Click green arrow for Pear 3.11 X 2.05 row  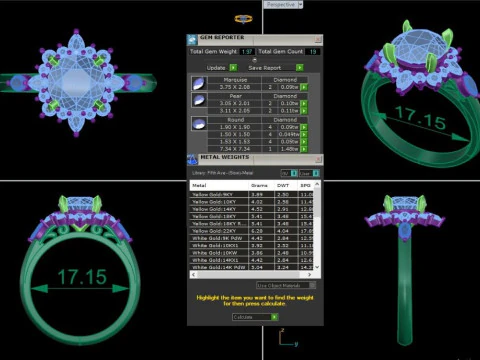click(x=304, y=111)
